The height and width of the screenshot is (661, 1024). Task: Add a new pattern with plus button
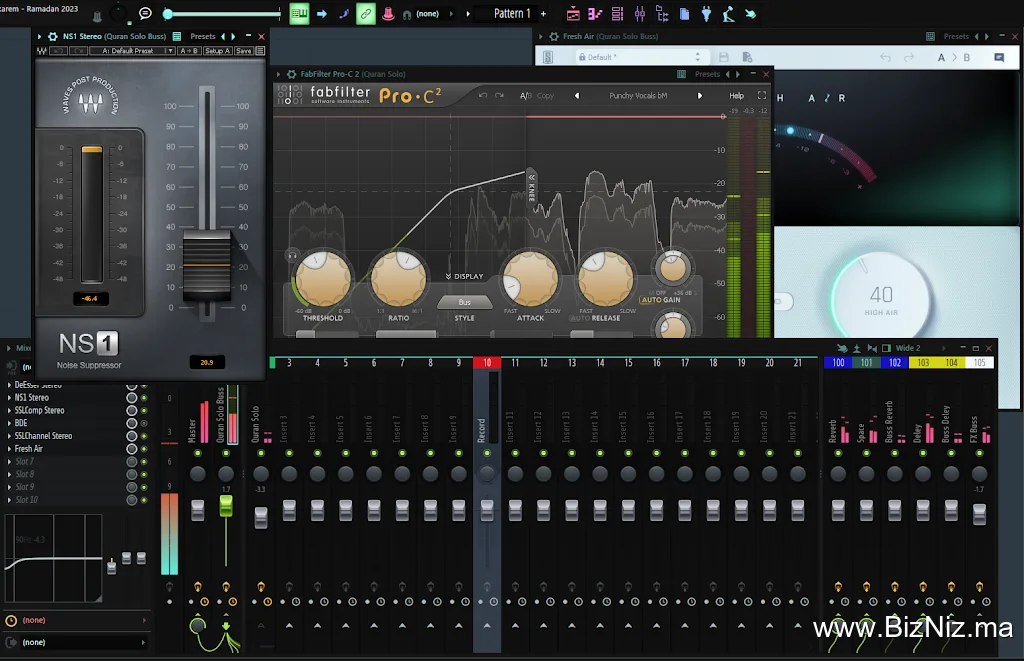[543, 14]
